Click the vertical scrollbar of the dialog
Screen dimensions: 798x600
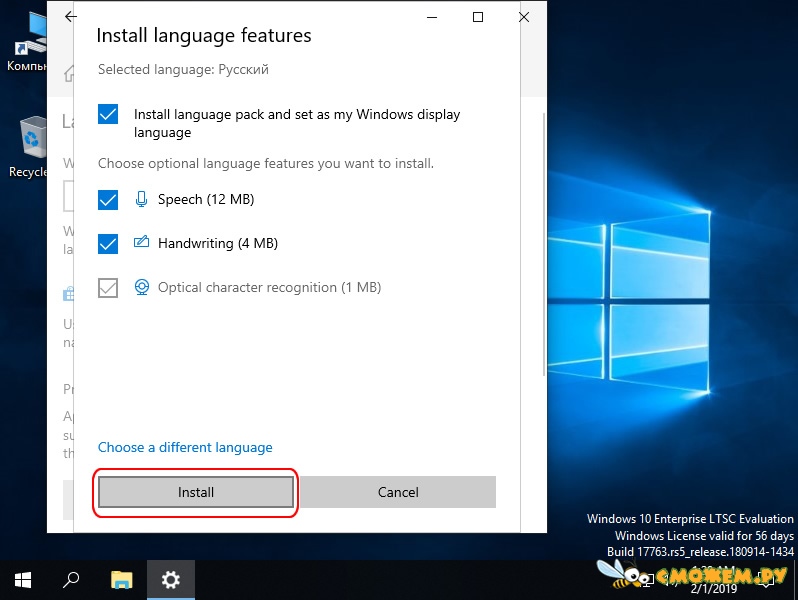544,244
